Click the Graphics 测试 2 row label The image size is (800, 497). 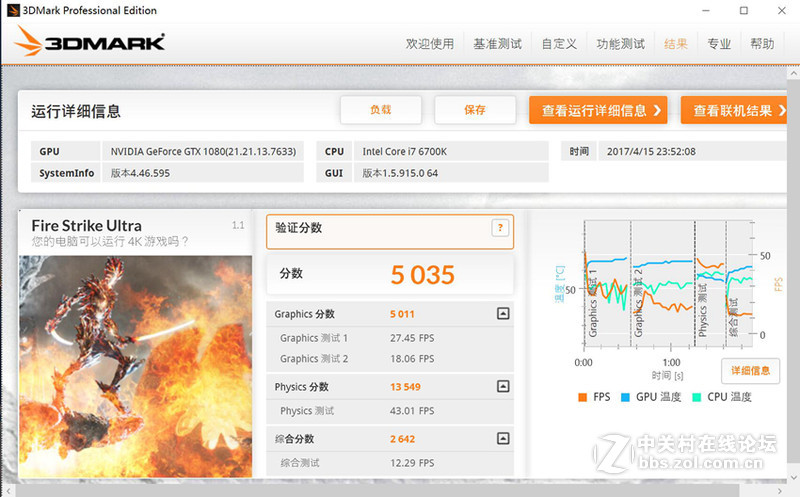314,359
